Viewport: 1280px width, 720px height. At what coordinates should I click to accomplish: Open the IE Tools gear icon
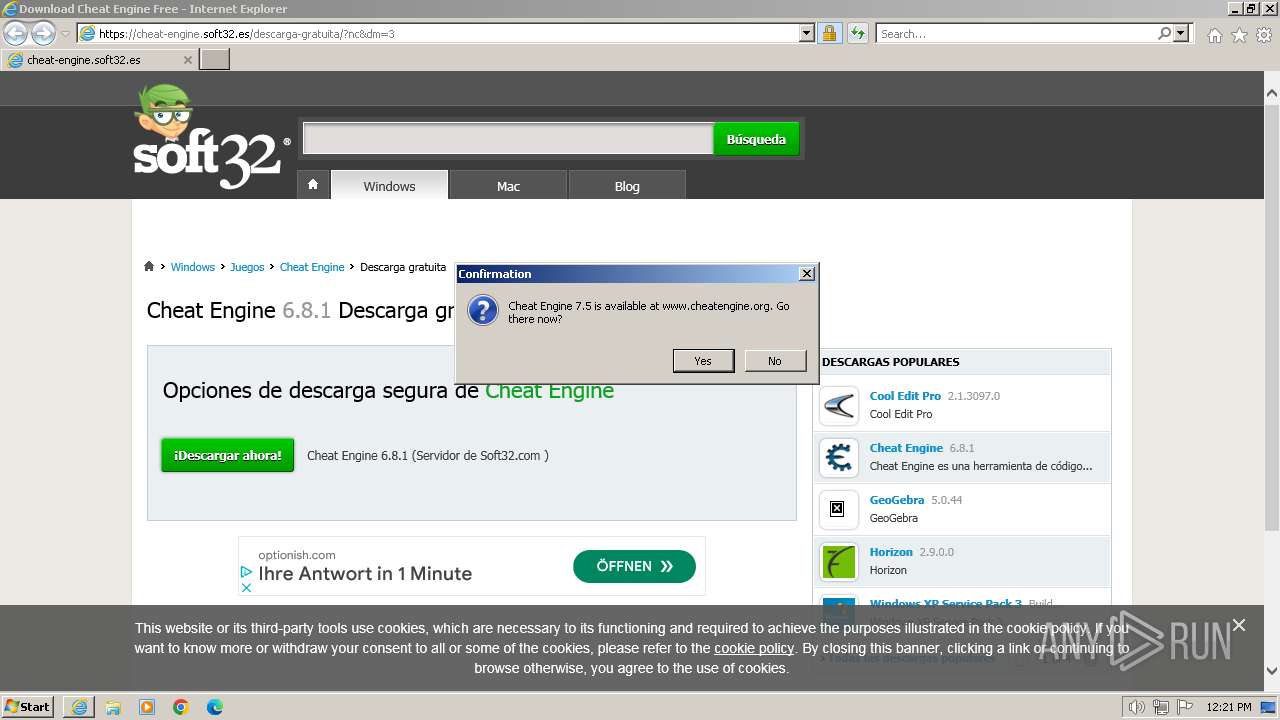coord(1264,35)
